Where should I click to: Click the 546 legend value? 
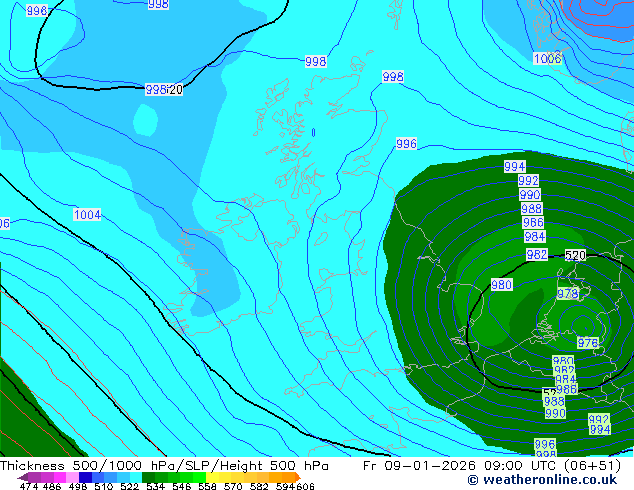(182, 486)
